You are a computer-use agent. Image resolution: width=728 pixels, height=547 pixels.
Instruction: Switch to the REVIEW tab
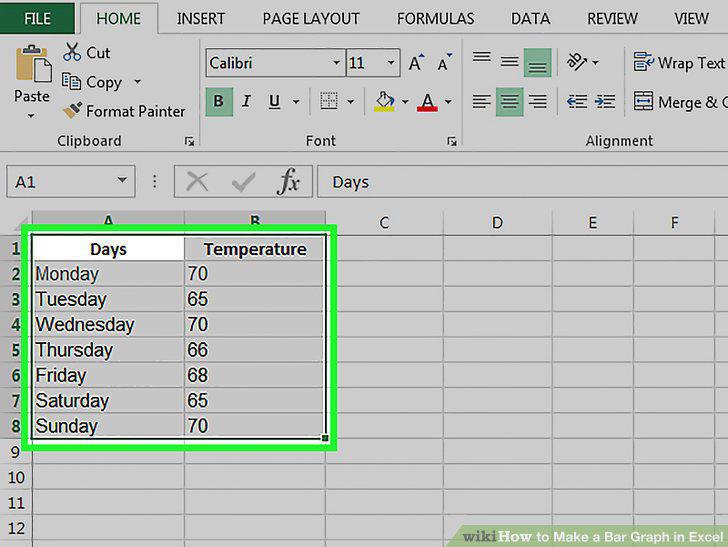click(612, 18)
